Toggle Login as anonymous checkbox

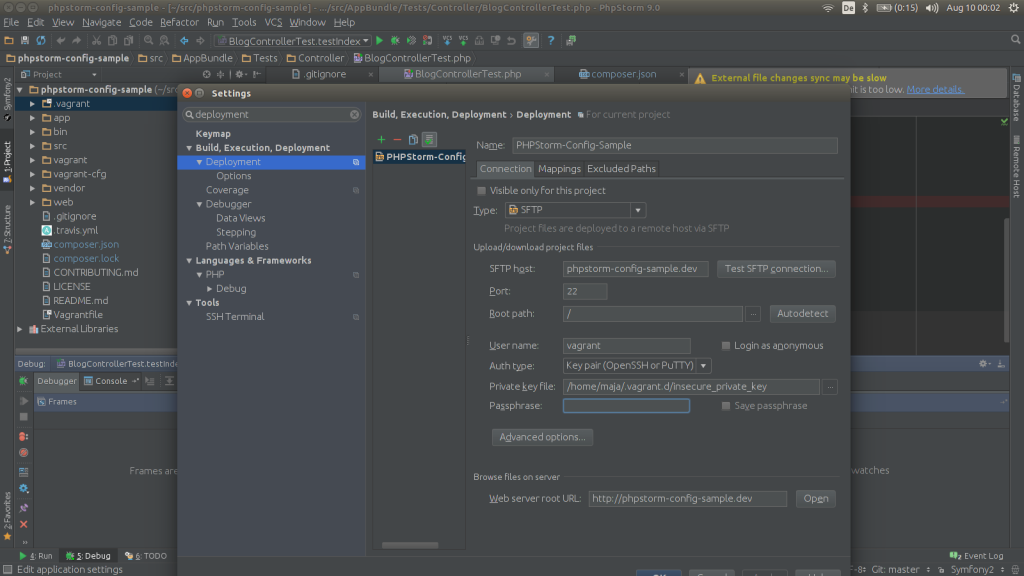[x=726, y=345]
